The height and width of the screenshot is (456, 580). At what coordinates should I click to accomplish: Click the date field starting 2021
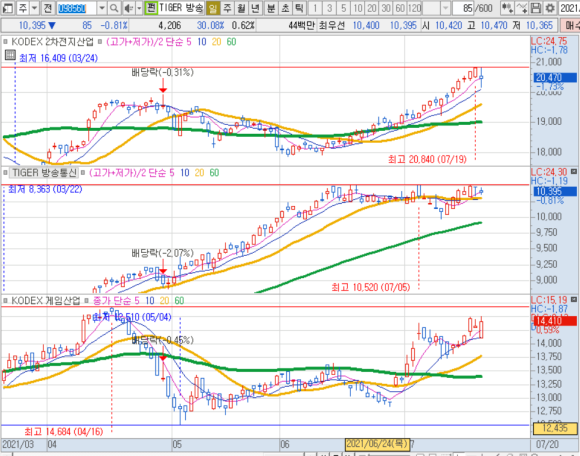[569, 8]
